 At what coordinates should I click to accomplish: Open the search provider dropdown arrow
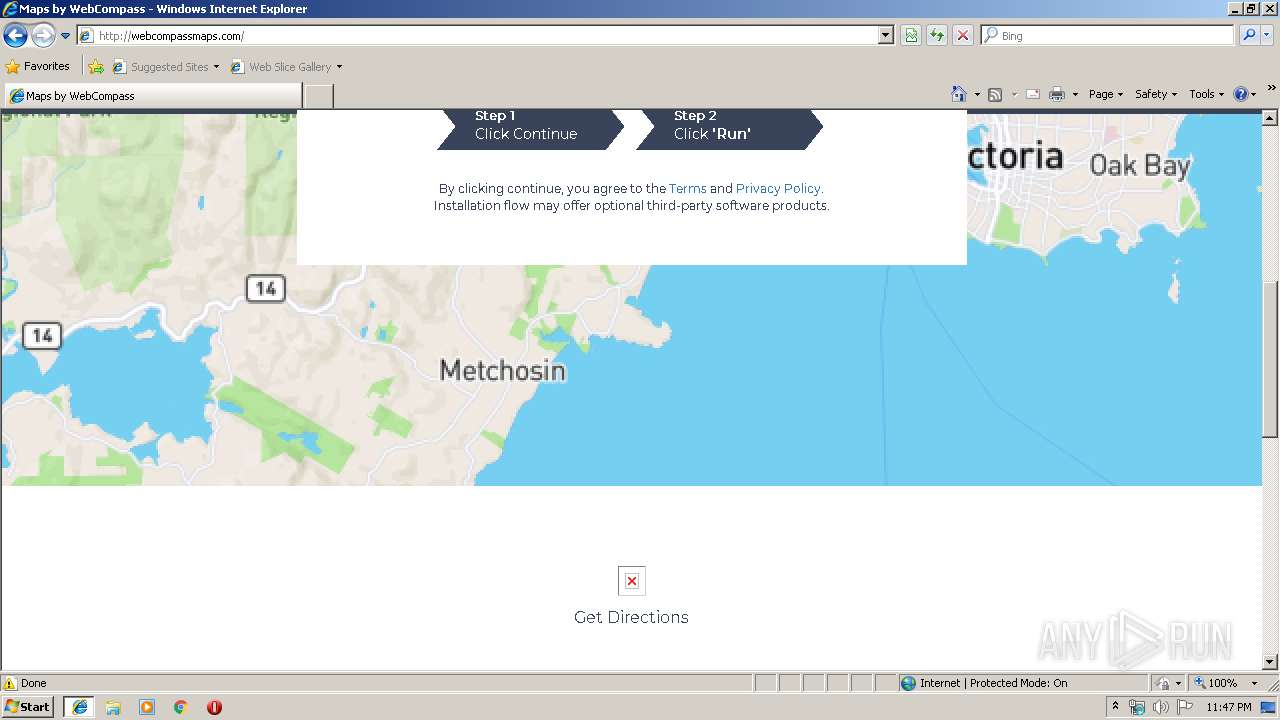(x=1268, y=35)
